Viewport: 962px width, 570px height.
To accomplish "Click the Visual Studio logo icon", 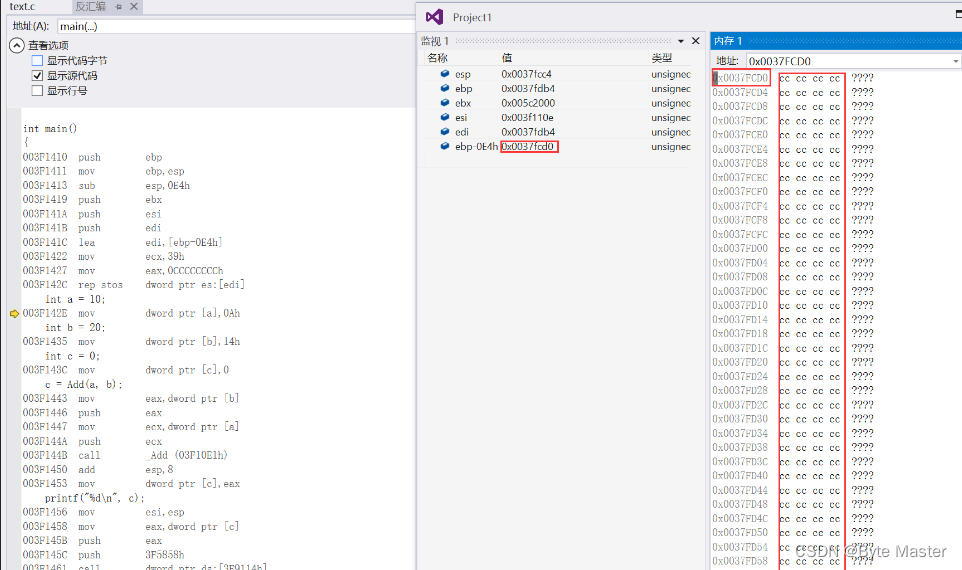I will pyautogui.click(x=434, y=17).
